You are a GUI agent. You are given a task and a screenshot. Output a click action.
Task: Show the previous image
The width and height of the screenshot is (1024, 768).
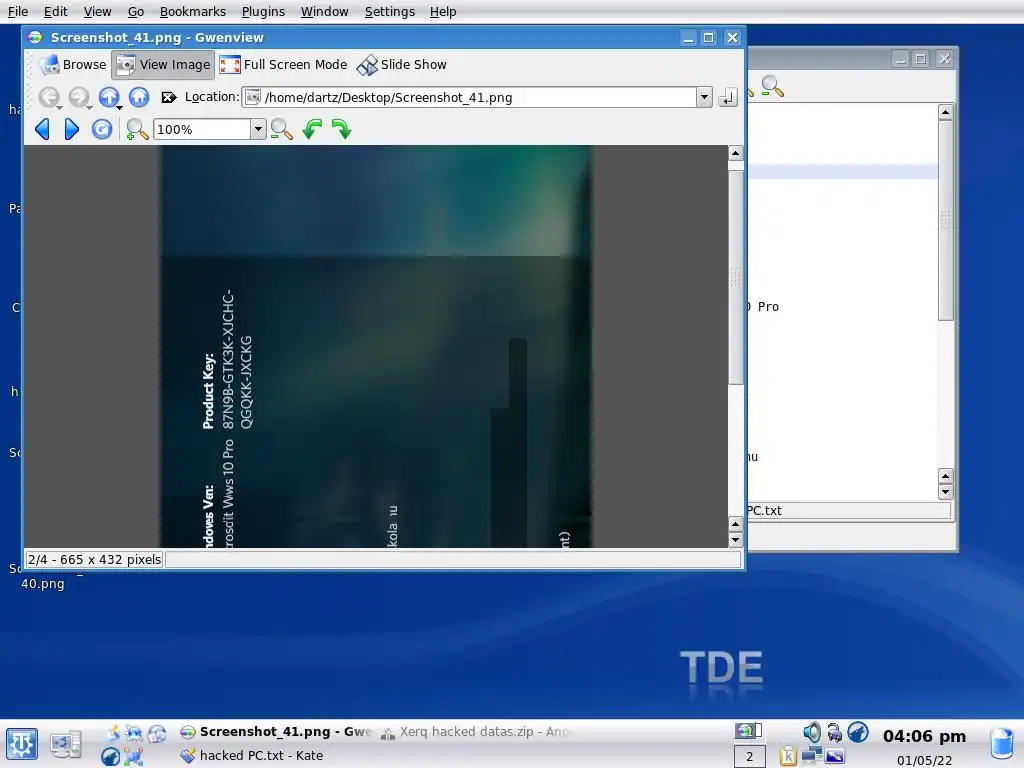pyautogui.click(x=42, y=129)
